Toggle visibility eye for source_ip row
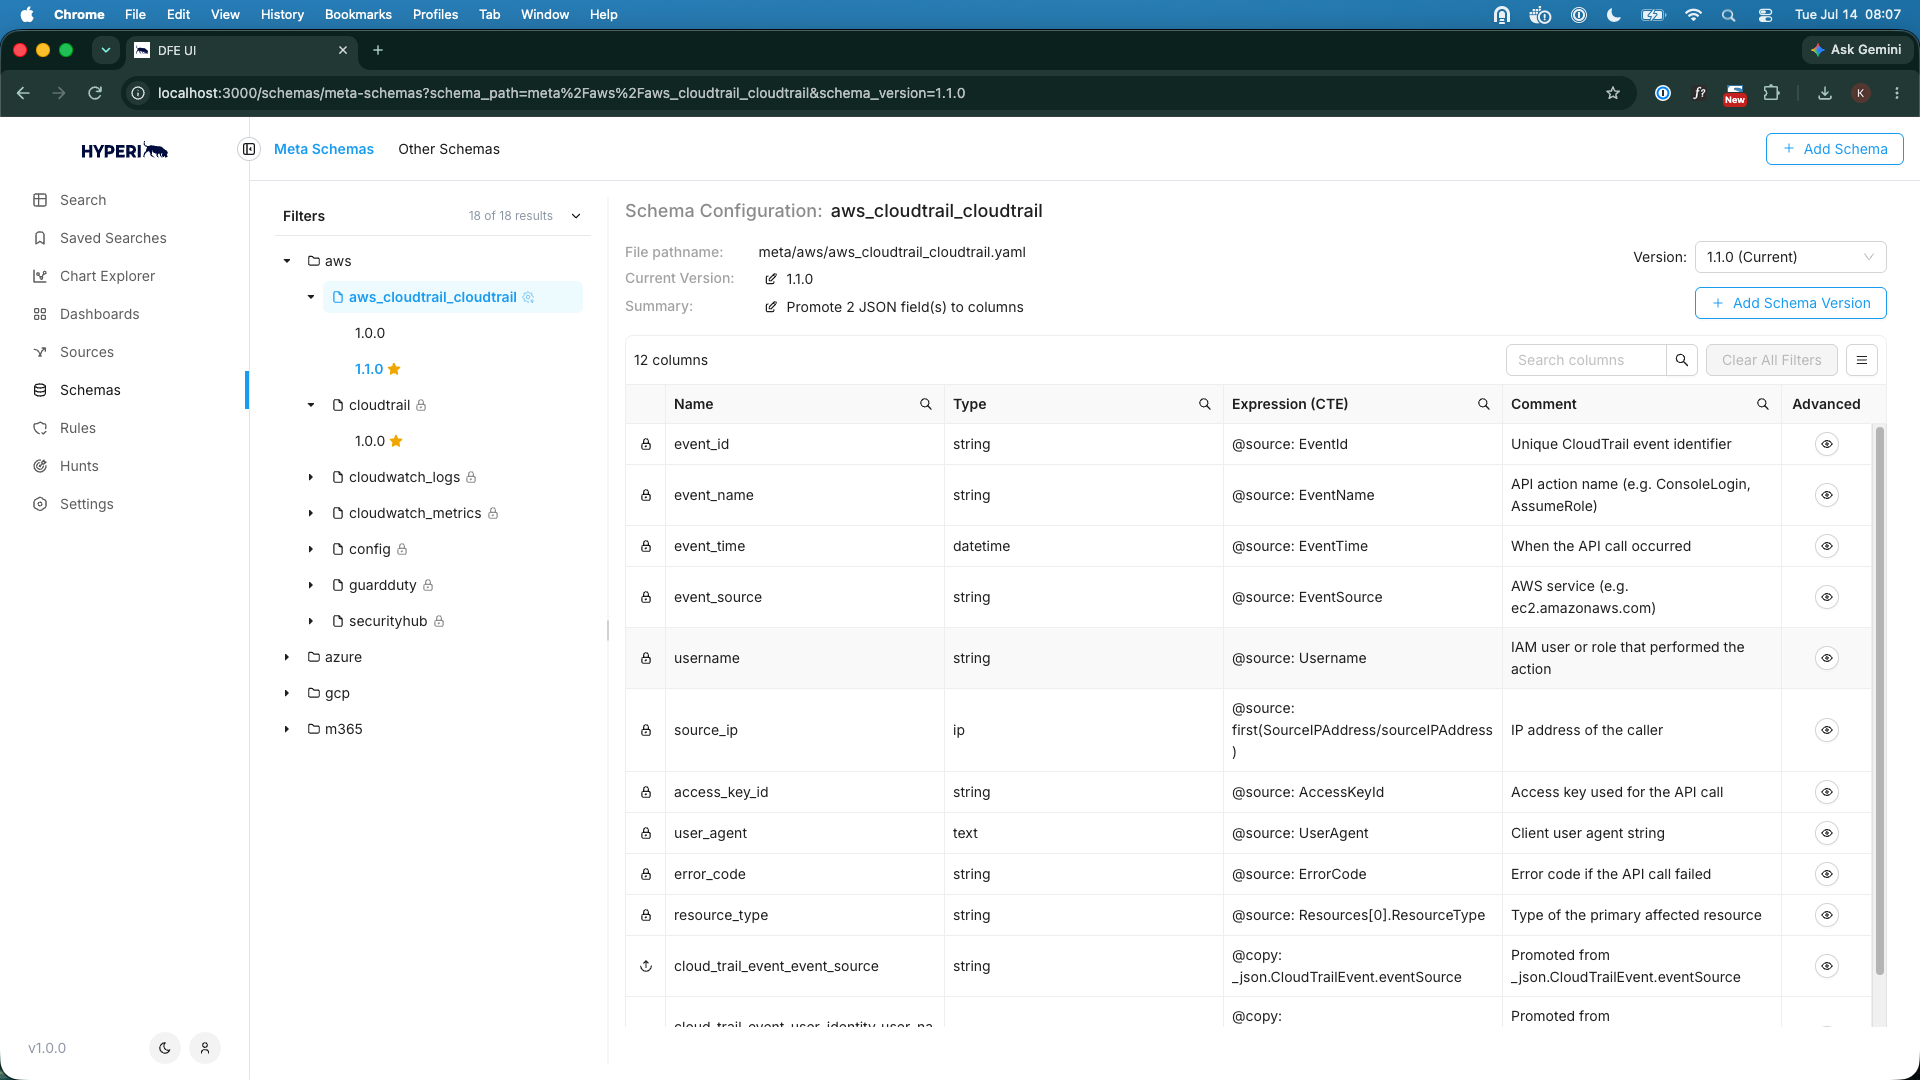Viewport: 1920px width, 1080px height. click(x=1827, y=730)
